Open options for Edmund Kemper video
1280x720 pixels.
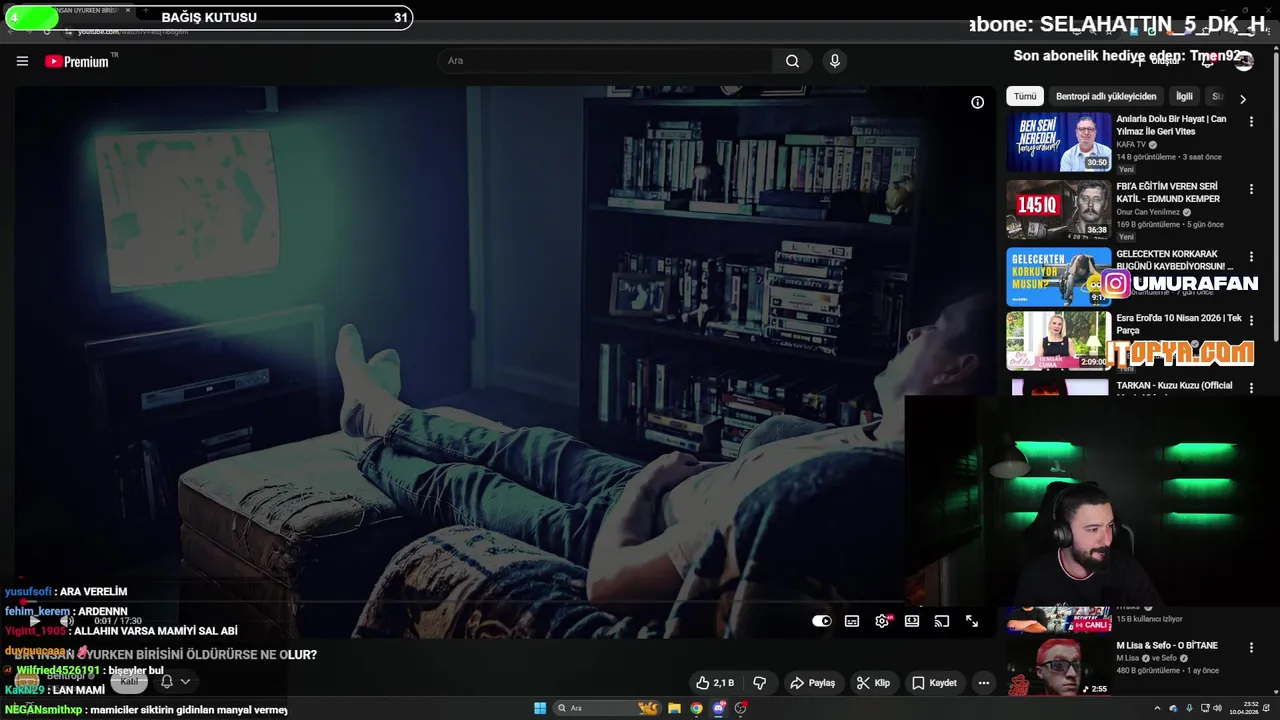tap(1251, 189)
